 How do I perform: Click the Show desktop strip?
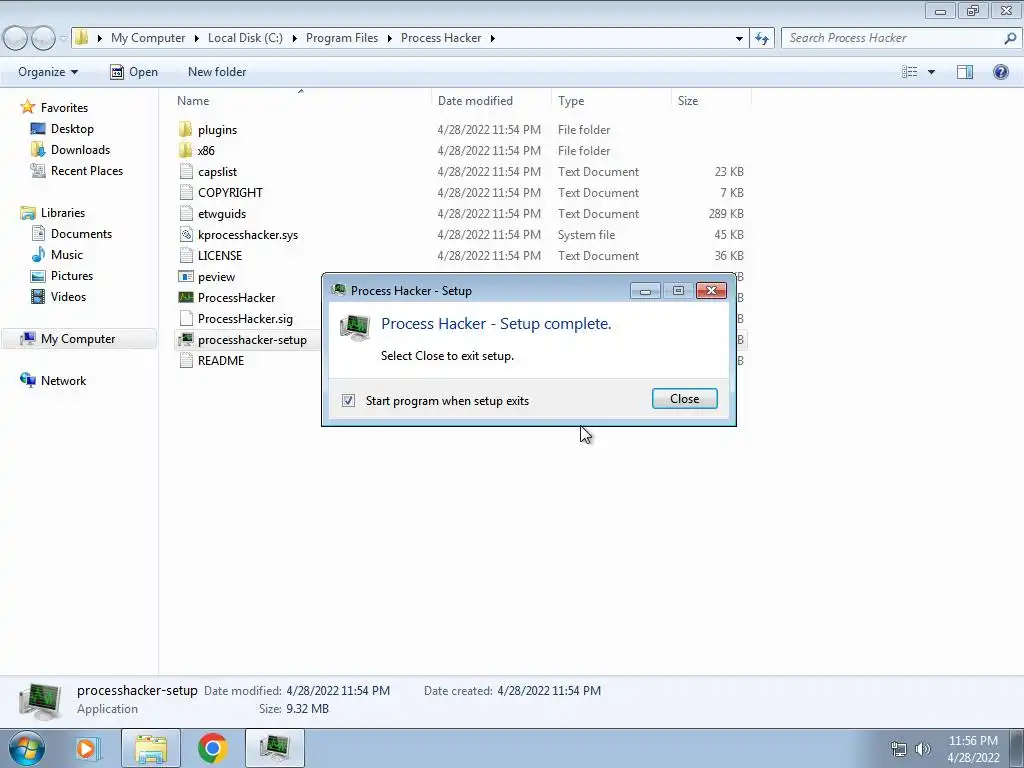click(1016, 748)
